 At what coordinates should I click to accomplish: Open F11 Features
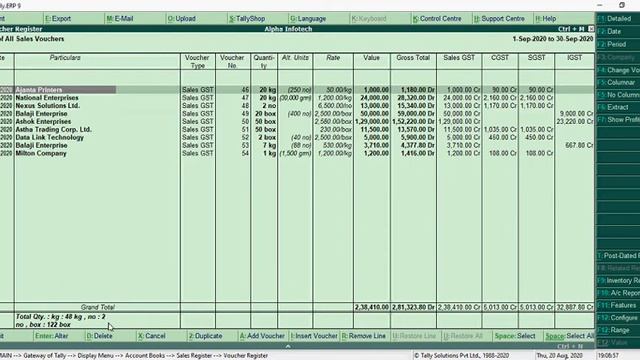[x=618, y=305]
